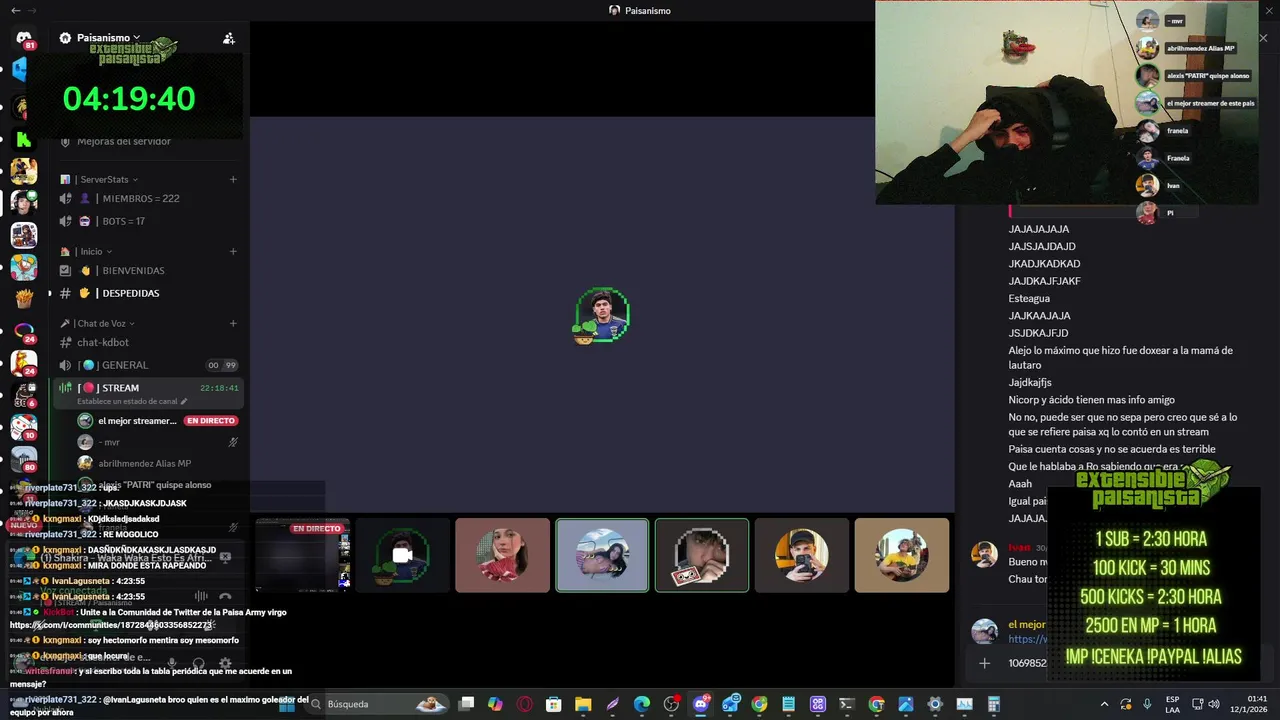Open the DESPEDIDAS text channel
1280x720 pixels.
click(x=148, y=293)
